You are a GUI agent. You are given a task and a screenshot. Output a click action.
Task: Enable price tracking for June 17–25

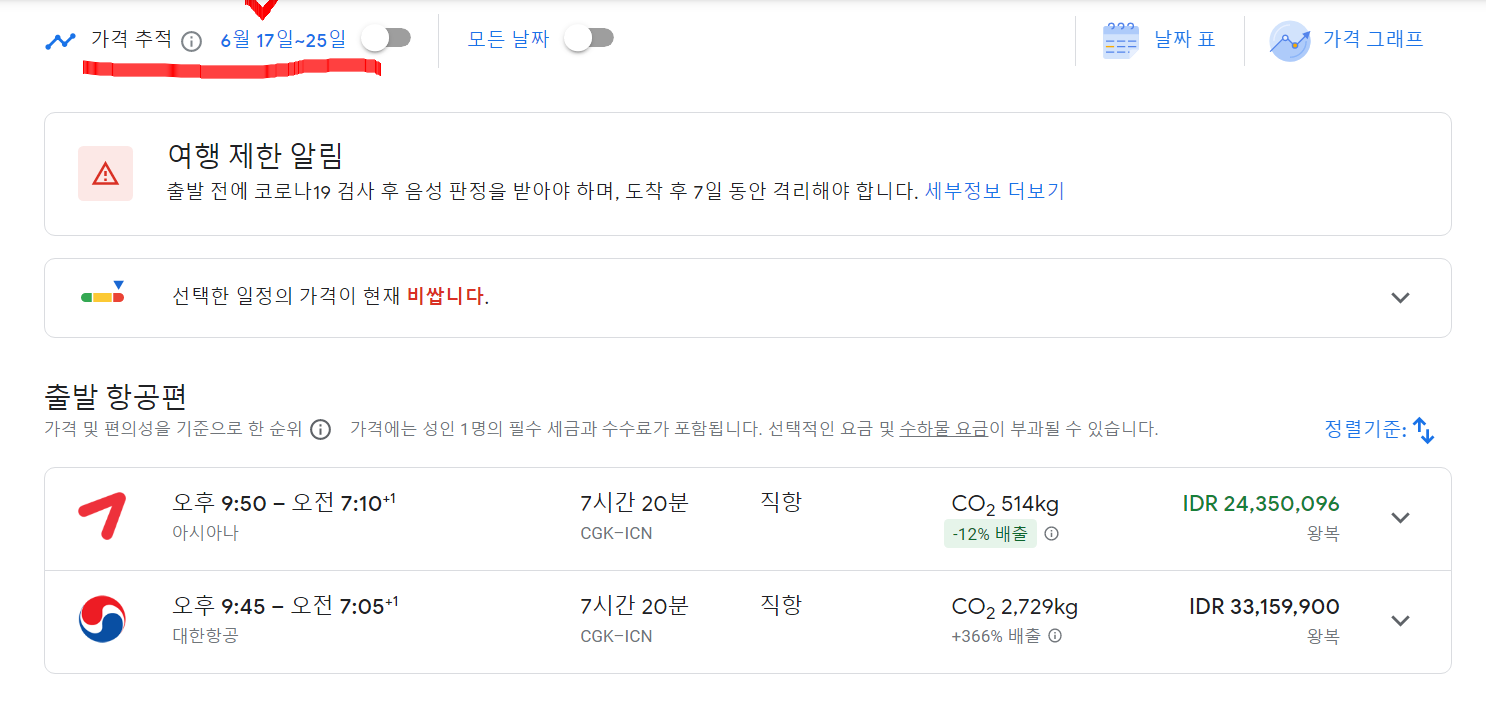click(x=386, y=38)
